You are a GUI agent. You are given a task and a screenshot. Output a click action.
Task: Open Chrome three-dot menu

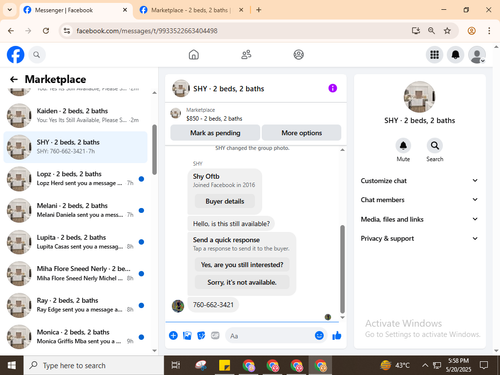[x=489, y=31]
